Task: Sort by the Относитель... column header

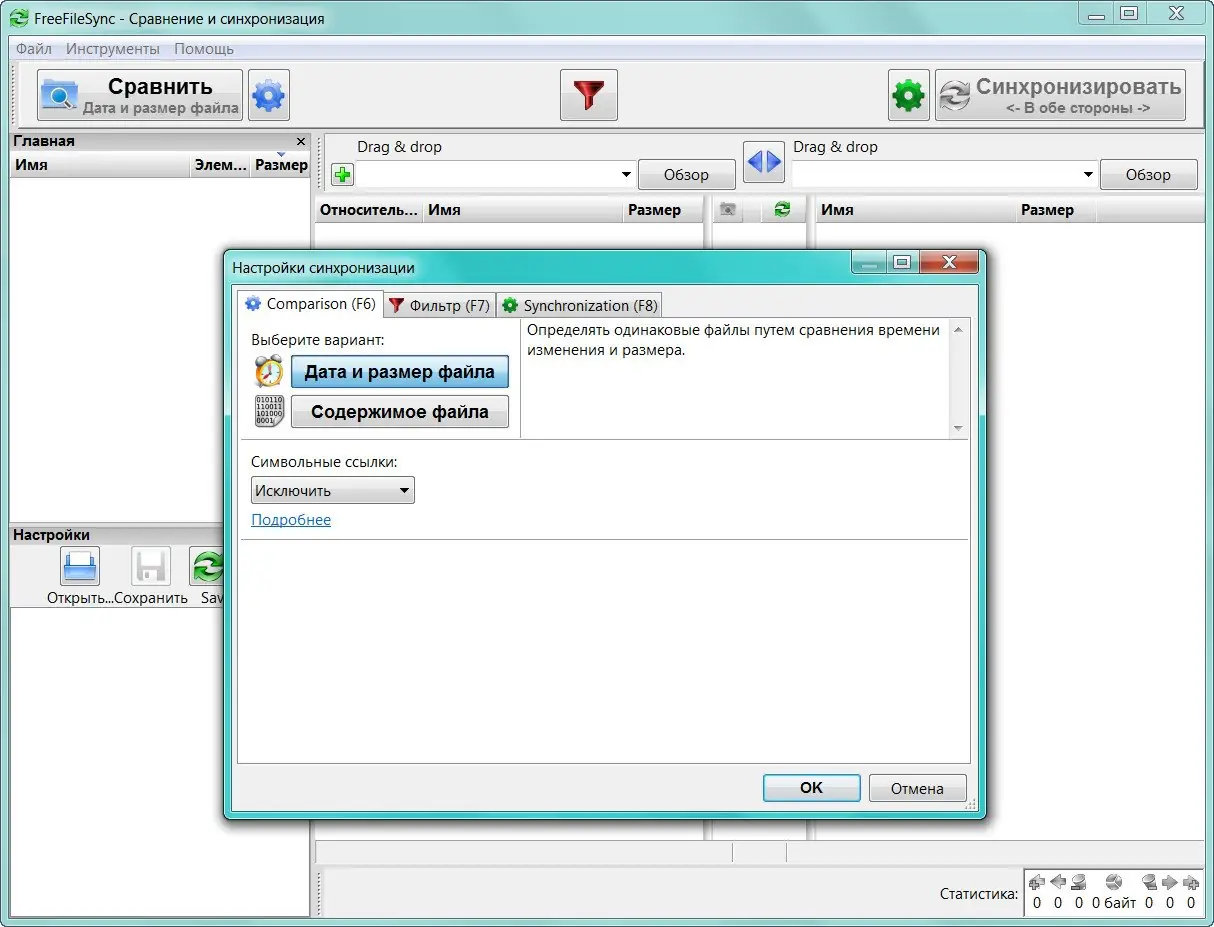Action: tap(368, 210)
